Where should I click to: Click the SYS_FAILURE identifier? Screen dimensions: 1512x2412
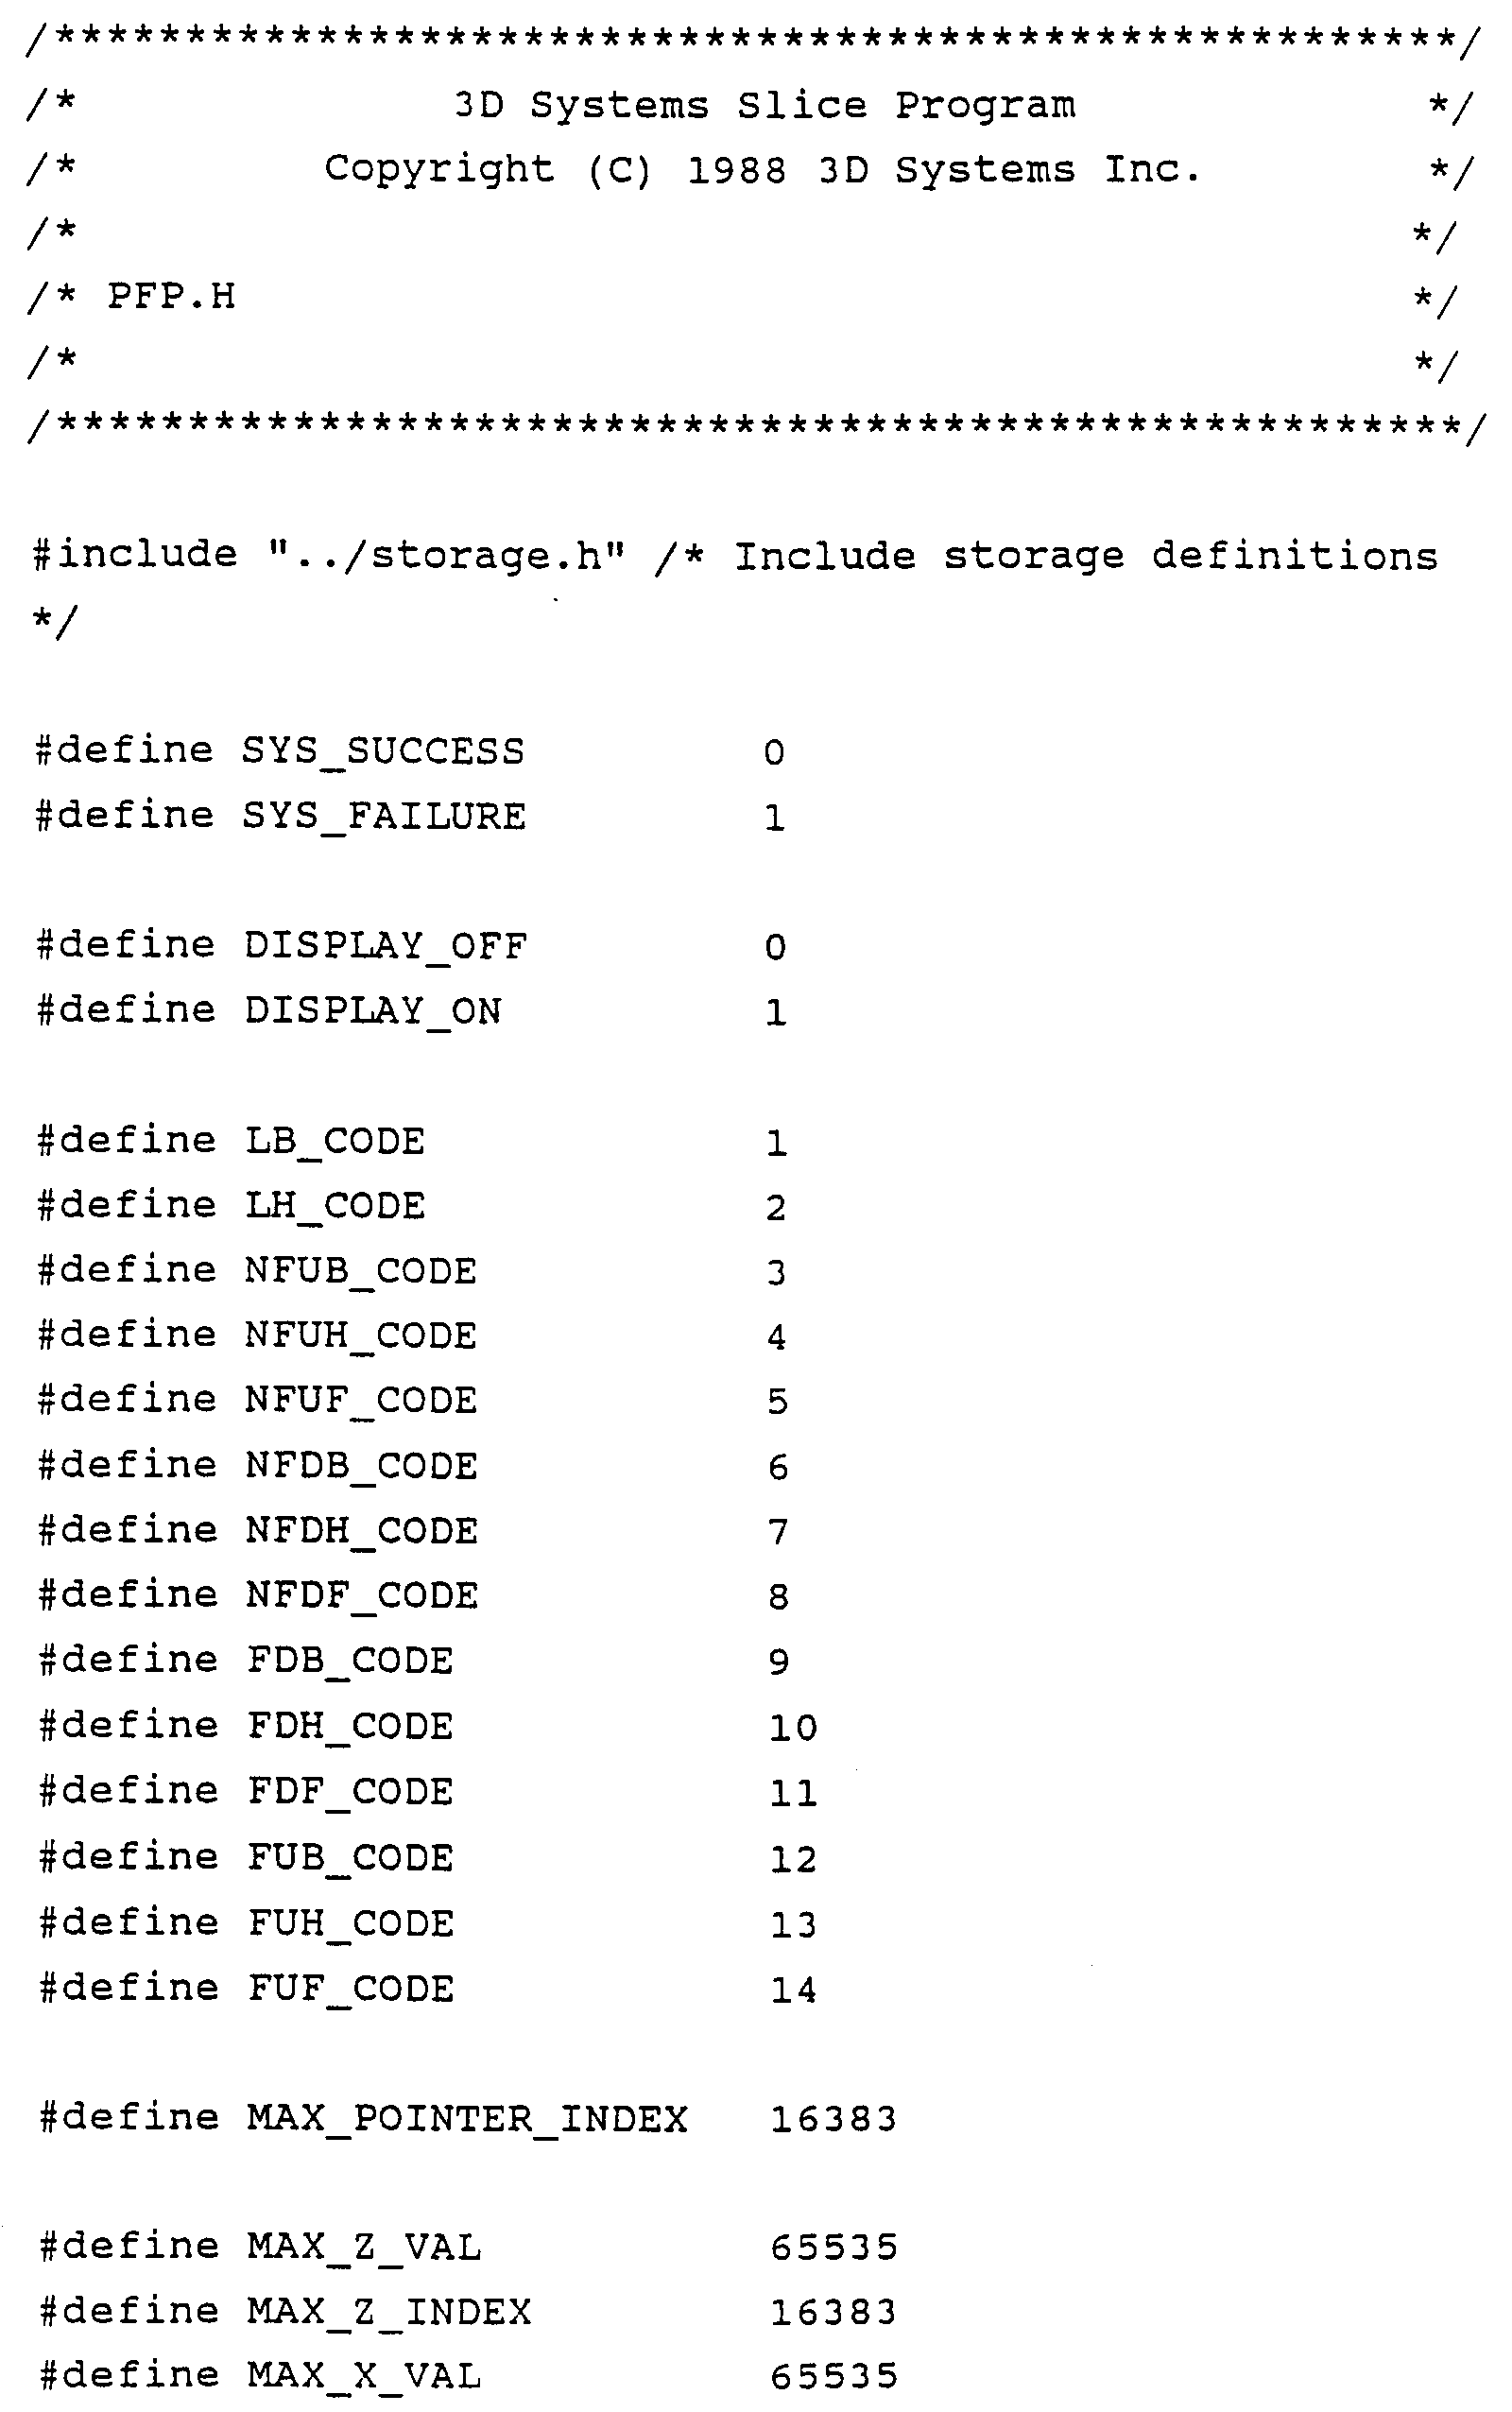(384, 816)
